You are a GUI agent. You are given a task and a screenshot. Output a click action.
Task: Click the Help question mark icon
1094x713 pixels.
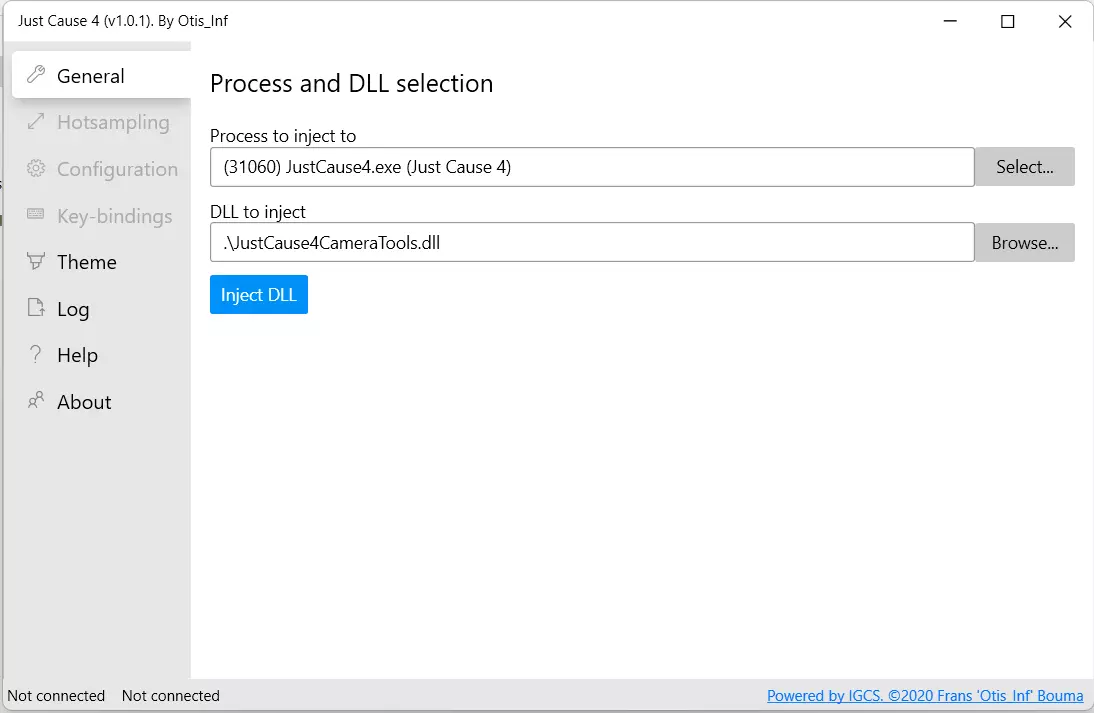tap(36, 355)
